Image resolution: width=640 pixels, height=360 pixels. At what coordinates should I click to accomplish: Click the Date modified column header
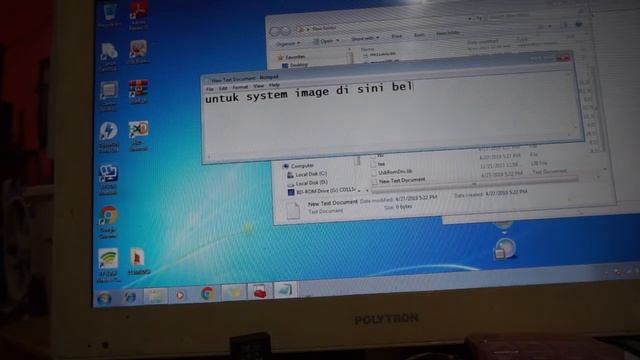483,42
